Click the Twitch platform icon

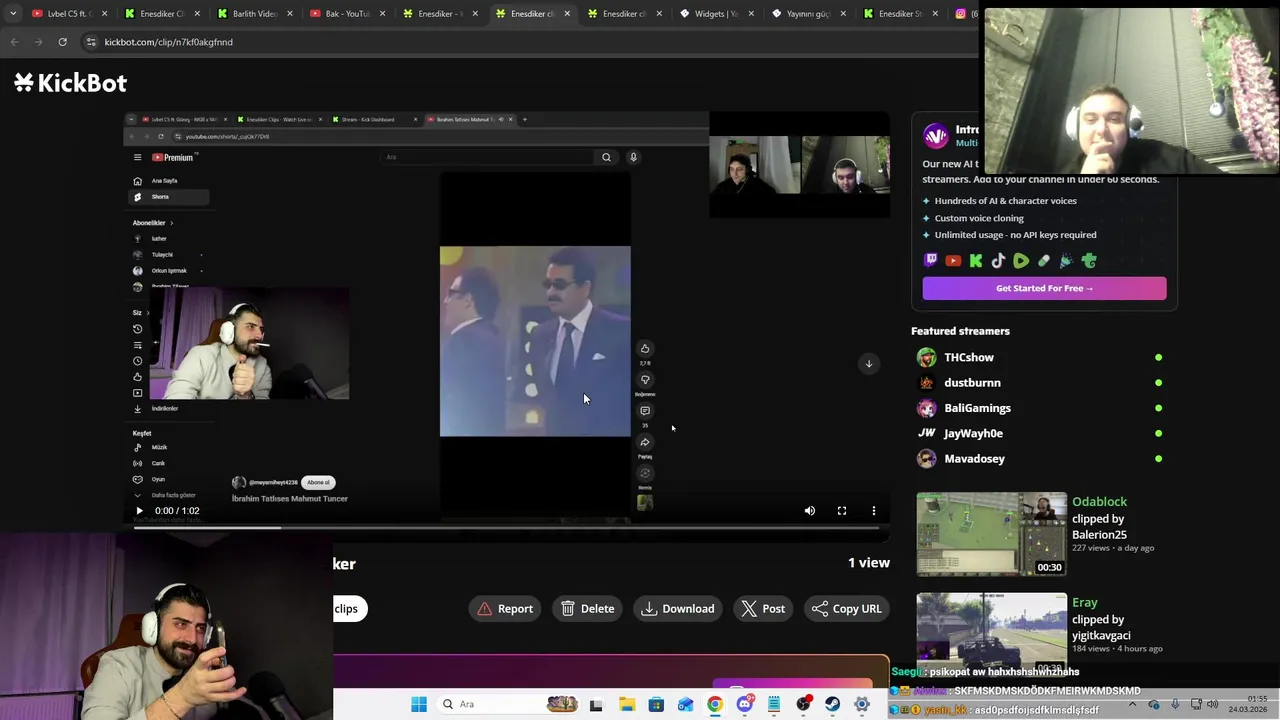pyautogui.click(x=931, y=261)
